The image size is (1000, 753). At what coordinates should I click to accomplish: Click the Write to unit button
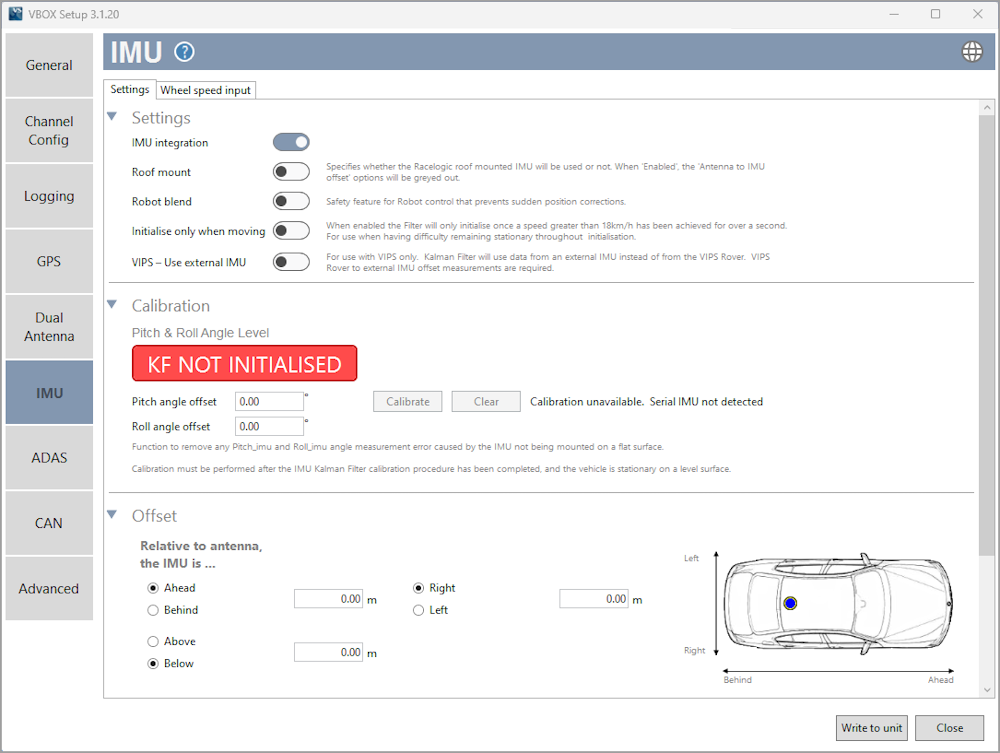pos(871,728)
